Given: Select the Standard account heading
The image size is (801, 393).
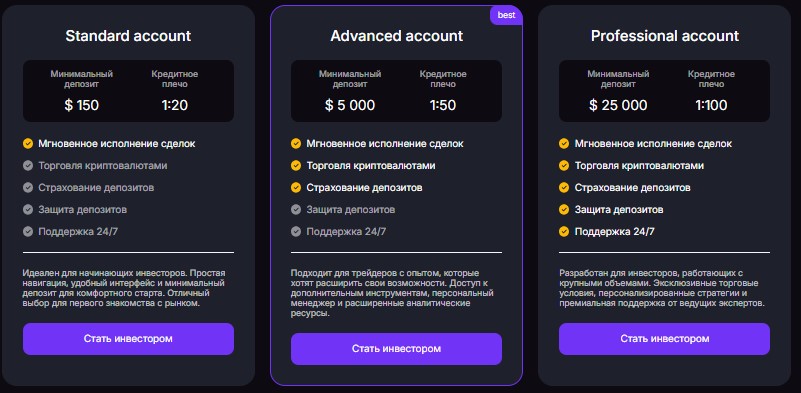Looking at the screenshot, I should coord(128,36).
